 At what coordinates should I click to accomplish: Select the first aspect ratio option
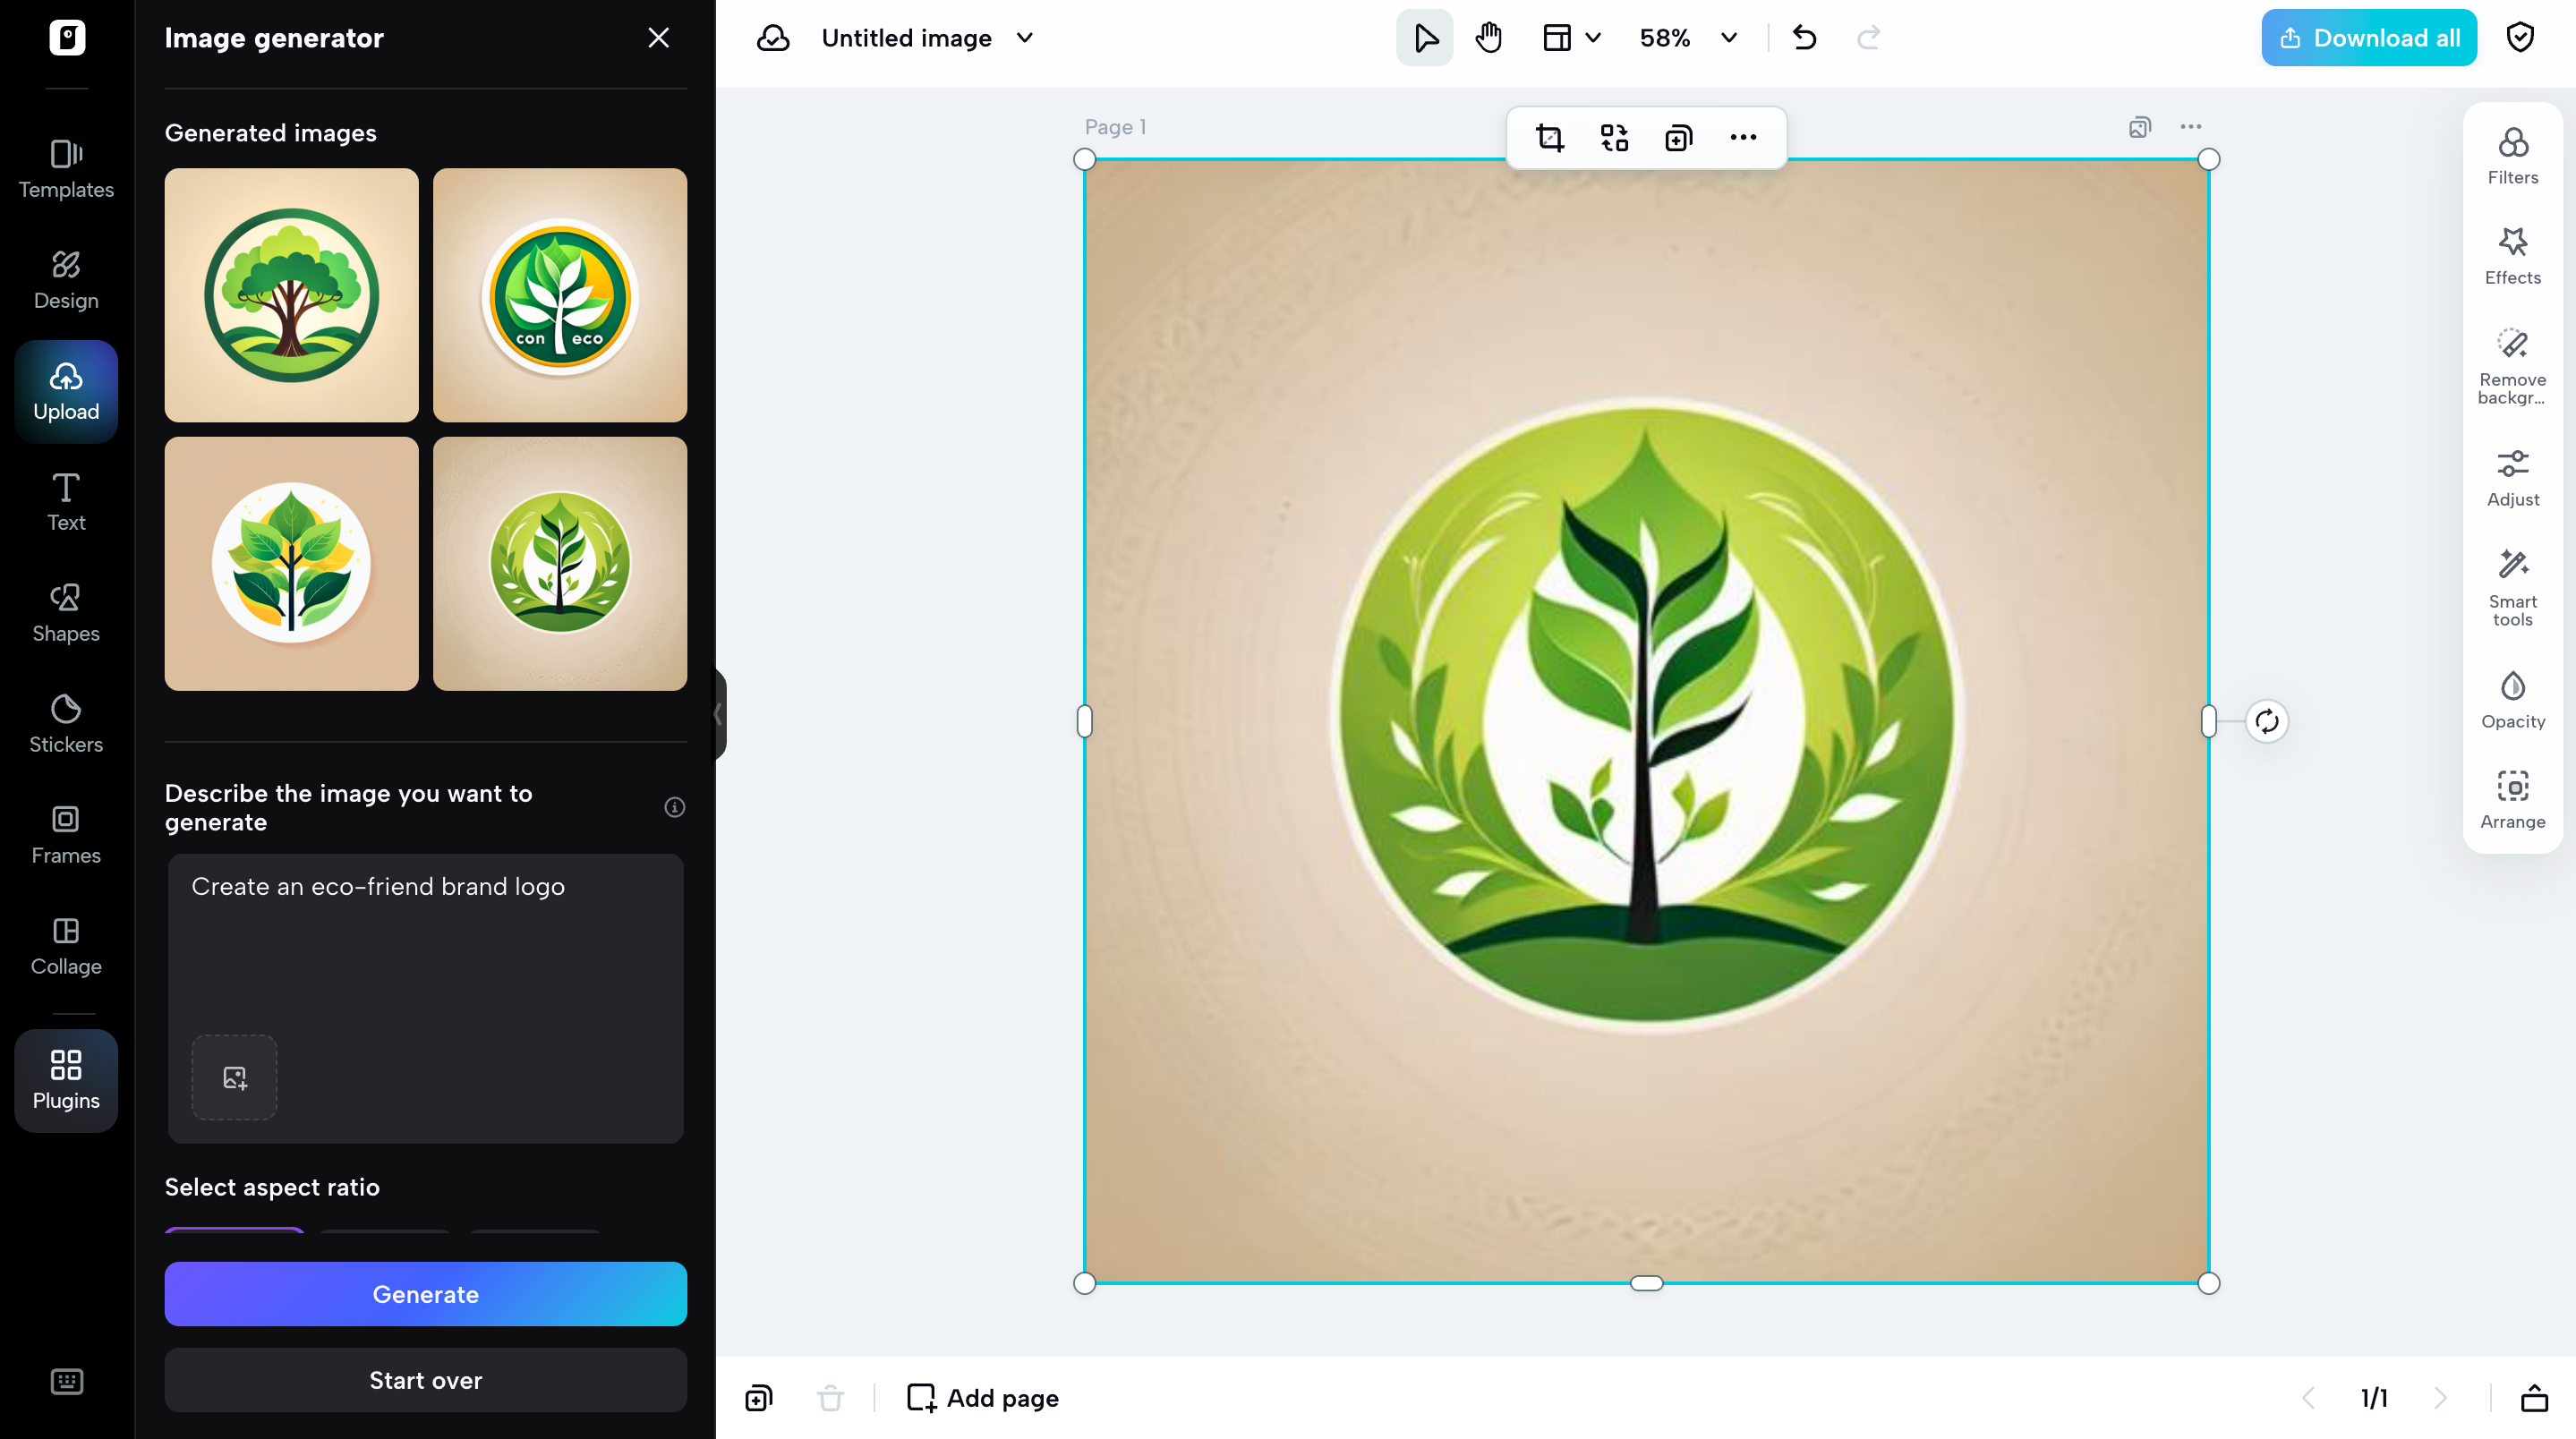(234, 1237)
